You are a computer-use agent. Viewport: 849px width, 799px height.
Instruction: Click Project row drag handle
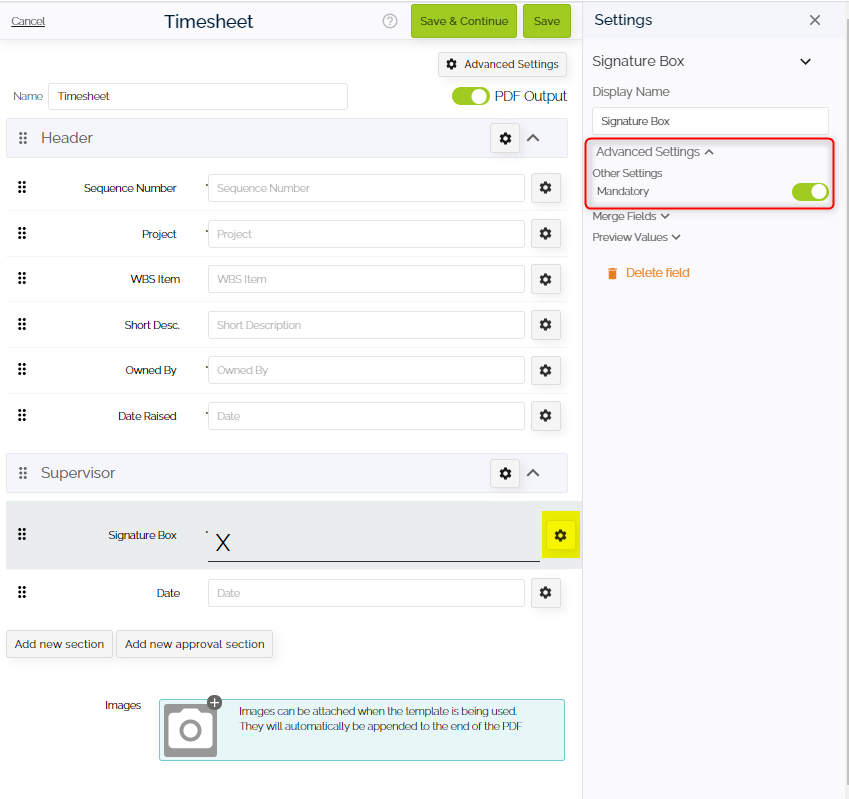point(22,233)
